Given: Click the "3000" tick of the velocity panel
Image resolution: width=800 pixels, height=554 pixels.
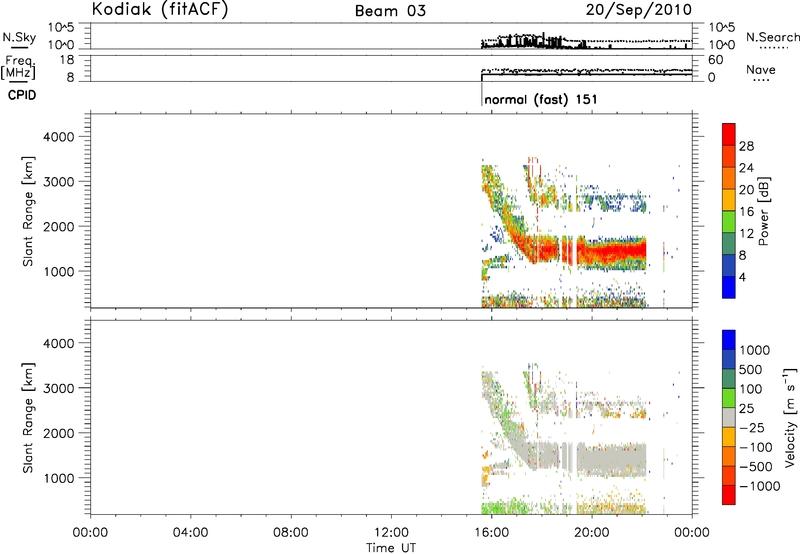Looking at the screenshot, I should (59, 388).
